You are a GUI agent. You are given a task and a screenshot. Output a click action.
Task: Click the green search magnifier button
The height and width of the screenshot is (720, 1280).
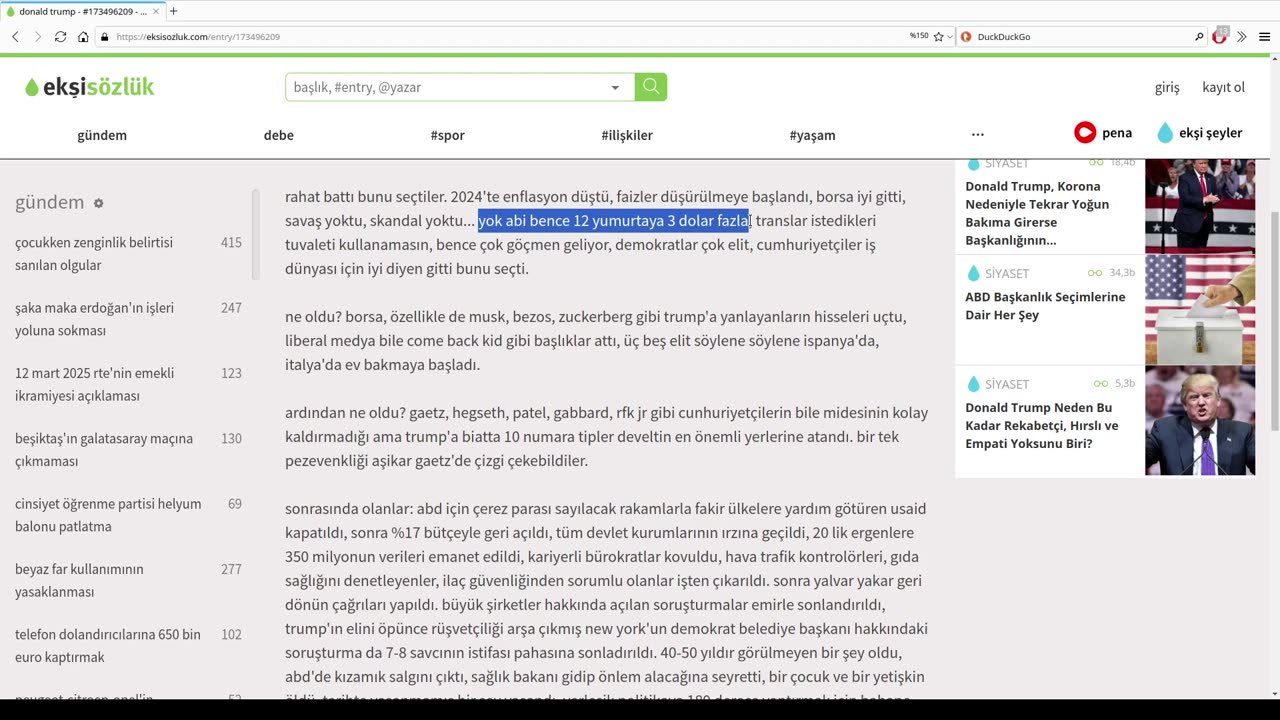[x=651, y=87]
